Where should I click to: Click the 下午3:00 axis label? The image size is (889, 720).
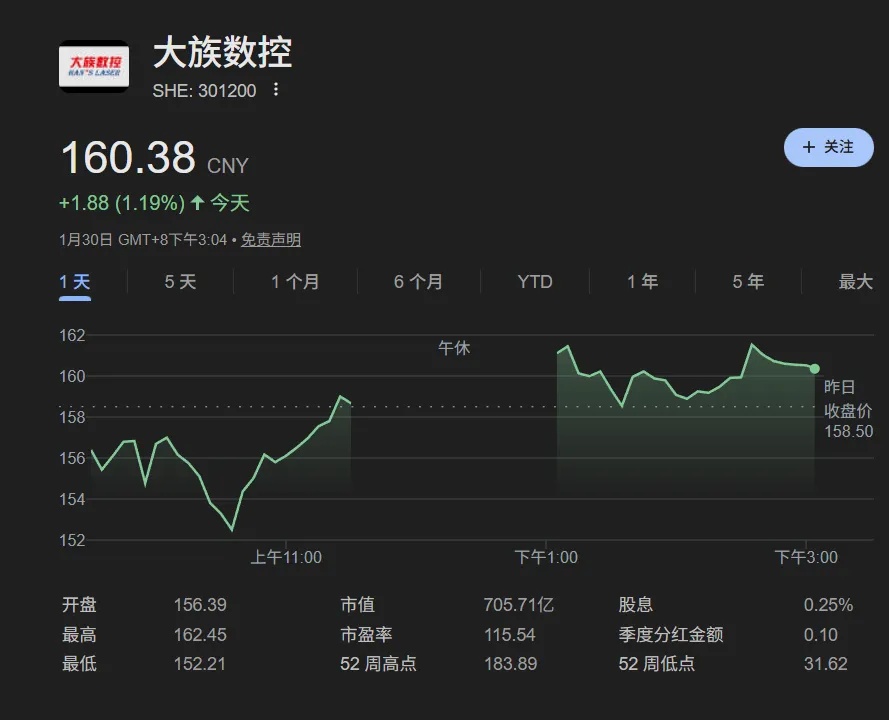pyautogui.click(x=806, y=557)
